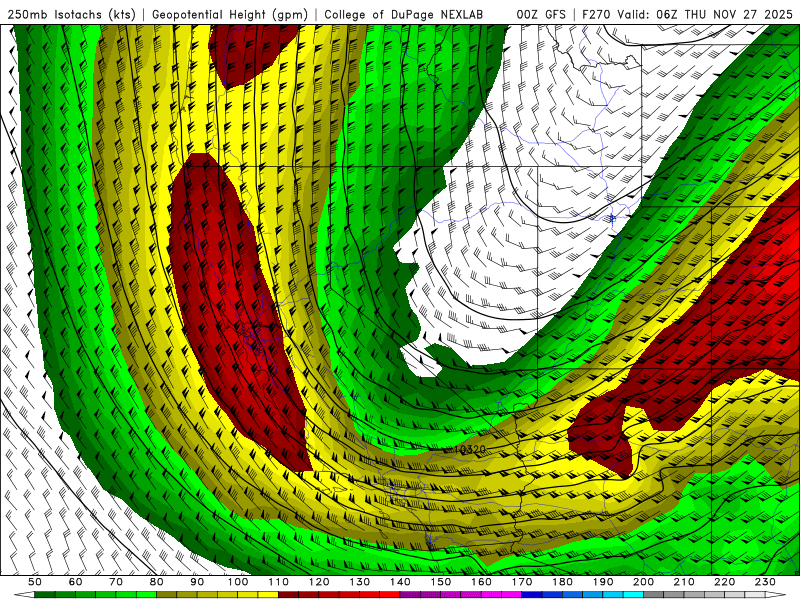Screen dimensions: 800x600
Task: Click the '50' value on the color scale
Action: (35, 581)
